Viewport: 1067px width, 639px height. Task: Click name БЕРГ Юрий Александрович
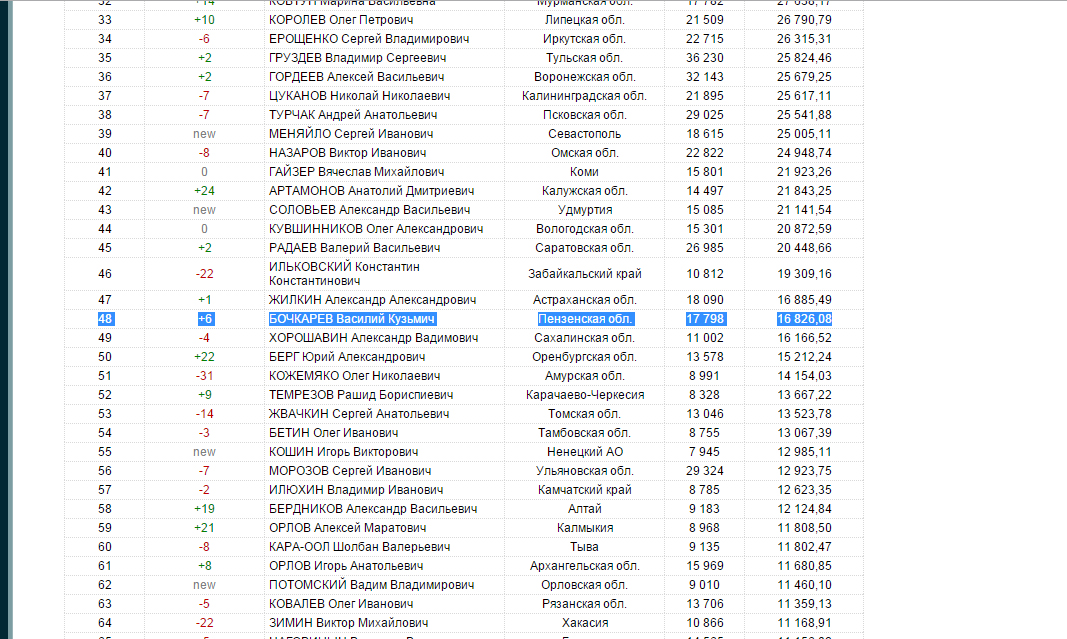pyautogui.click(x=347, y=357)
